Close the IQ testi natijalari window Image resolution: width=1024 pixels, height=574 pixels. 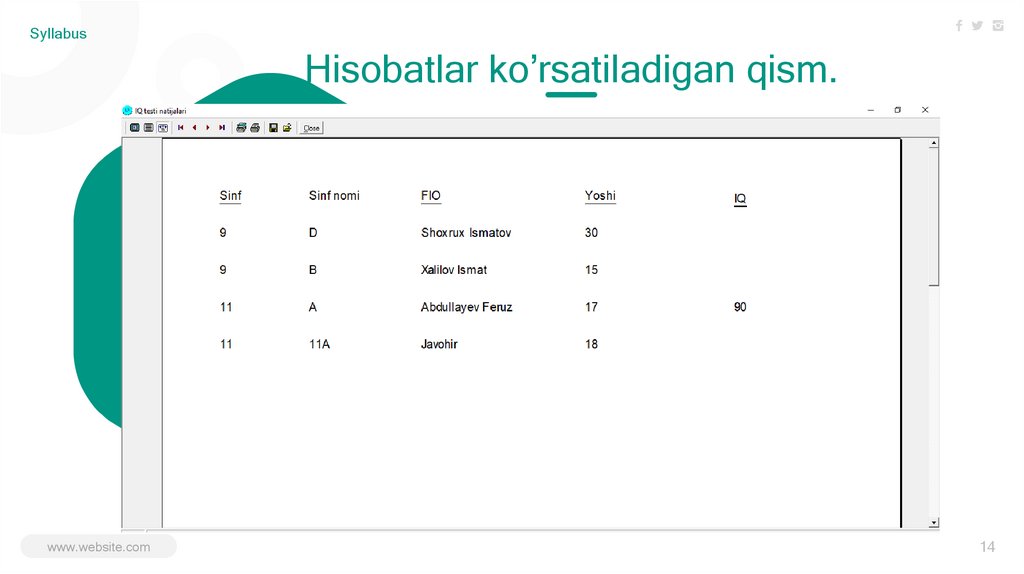point(925,110)
